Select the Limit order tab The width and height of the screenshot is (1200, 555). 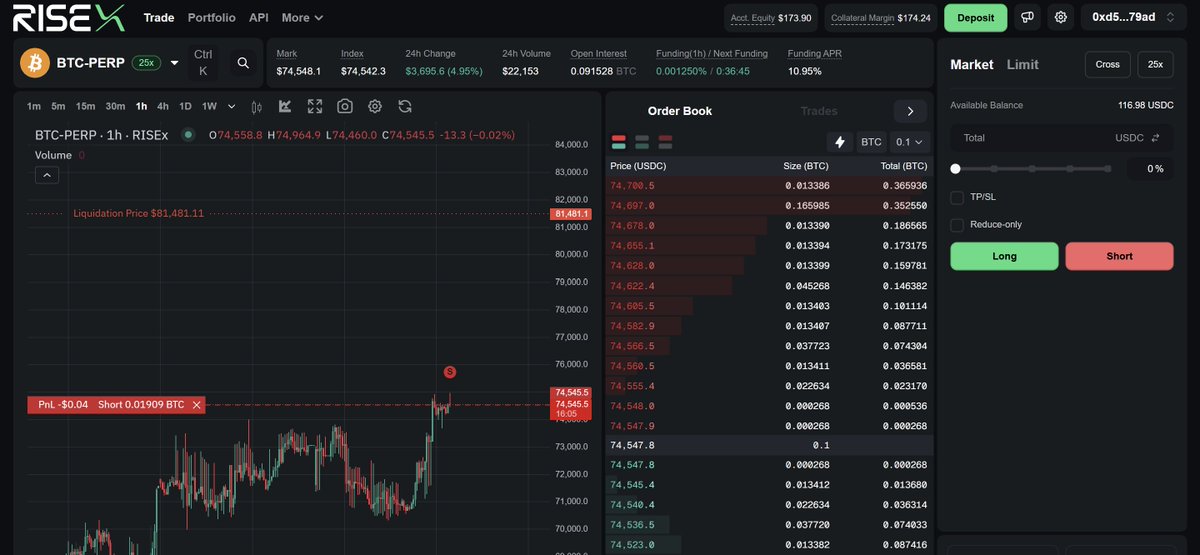pos(1023,64)
